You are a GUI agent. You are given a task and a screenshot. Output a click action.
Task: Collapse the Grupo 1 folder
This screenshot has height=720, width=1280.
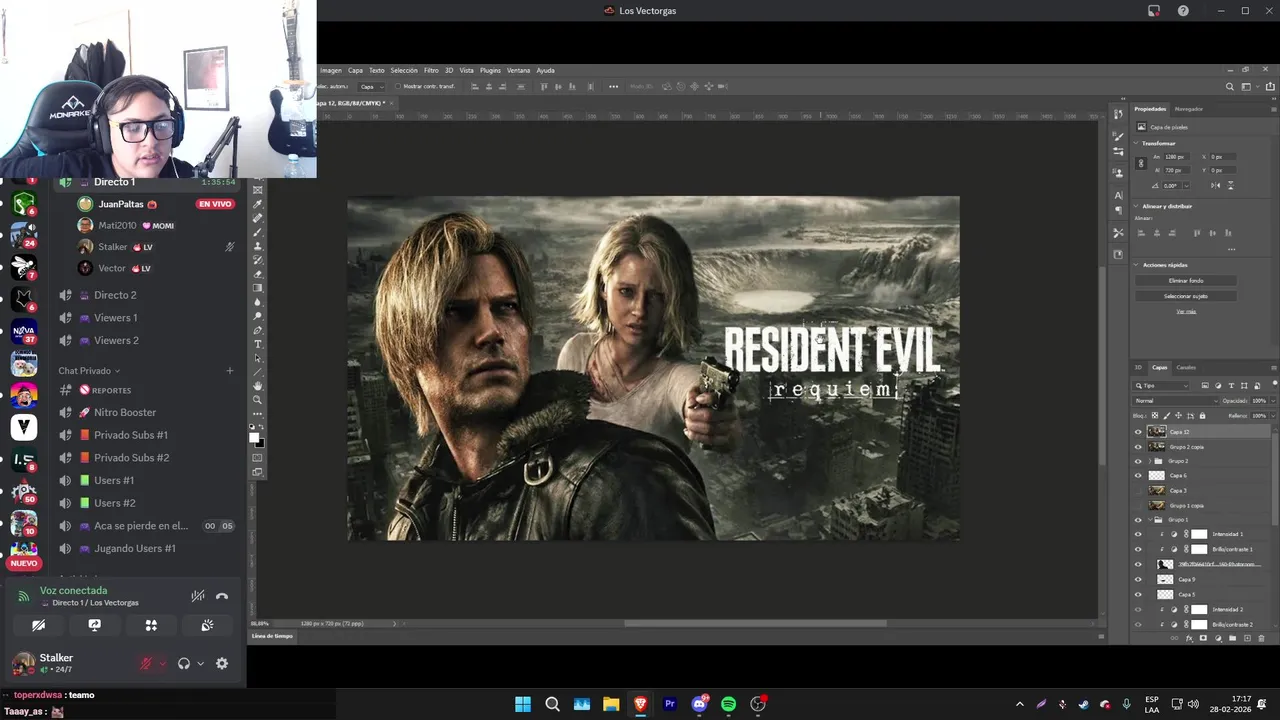coord(1149,520)
